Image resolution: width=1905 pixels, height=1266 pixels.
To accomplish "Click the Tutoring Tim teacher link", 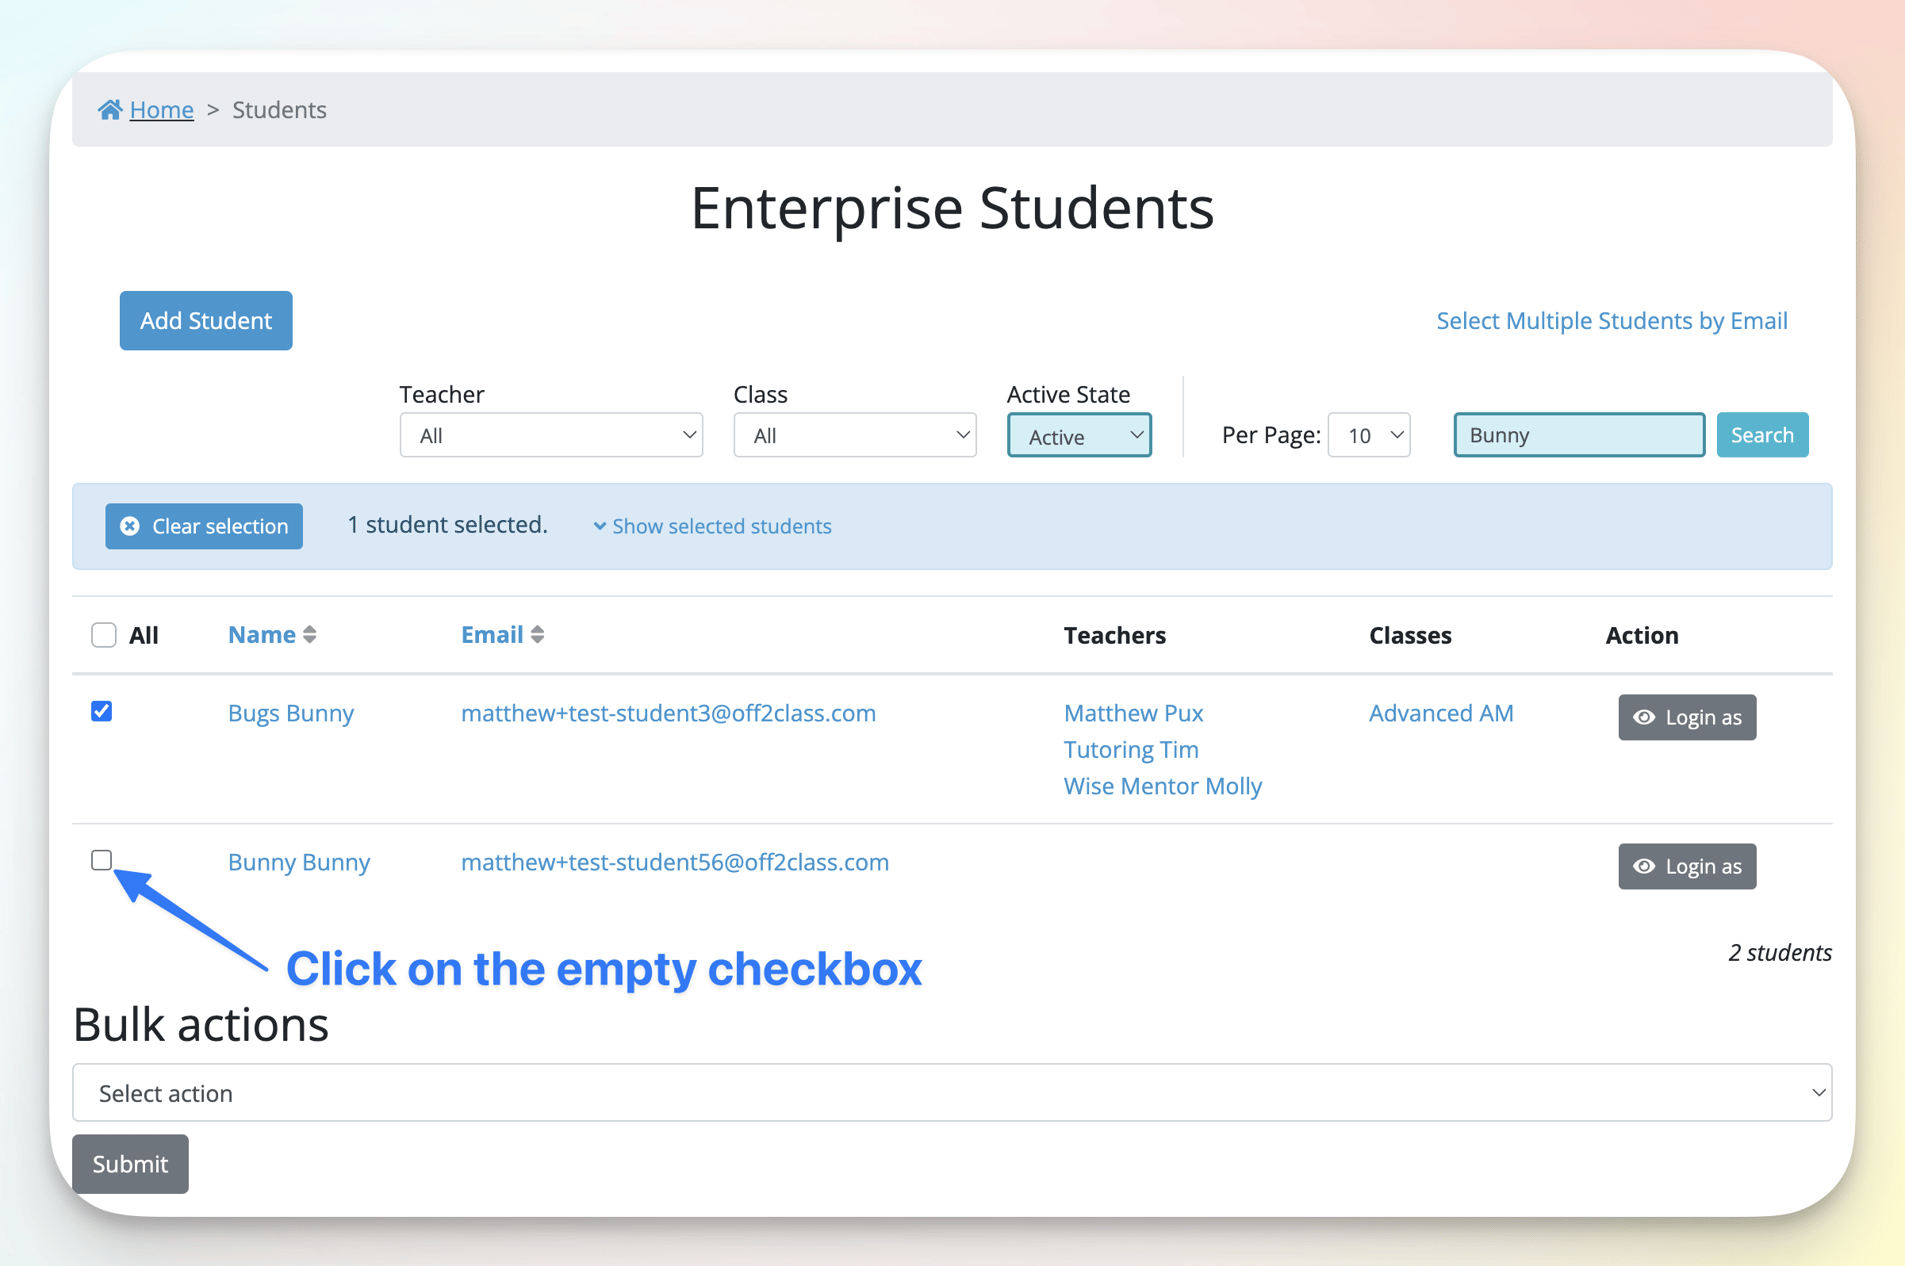I will (x=1130, y=749).
